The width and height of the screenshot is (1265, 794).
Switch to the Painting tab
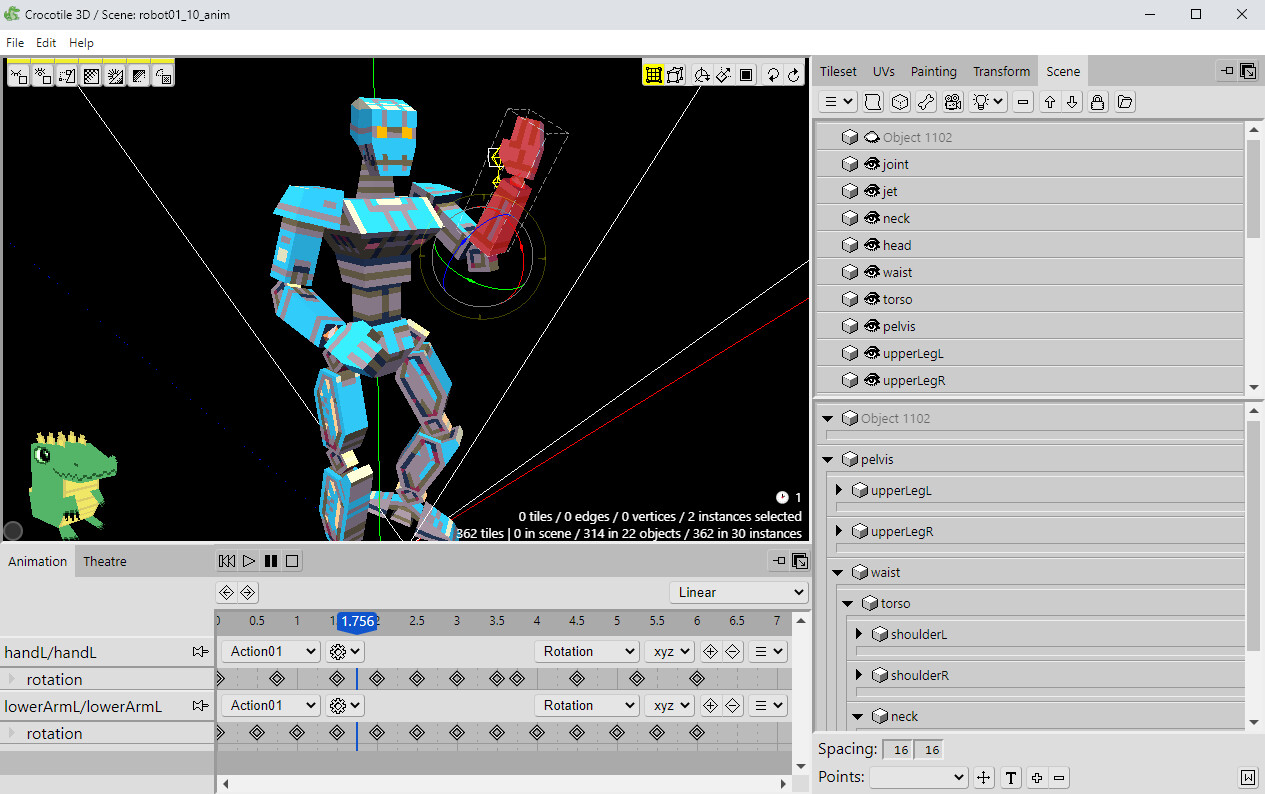point(933,71)
